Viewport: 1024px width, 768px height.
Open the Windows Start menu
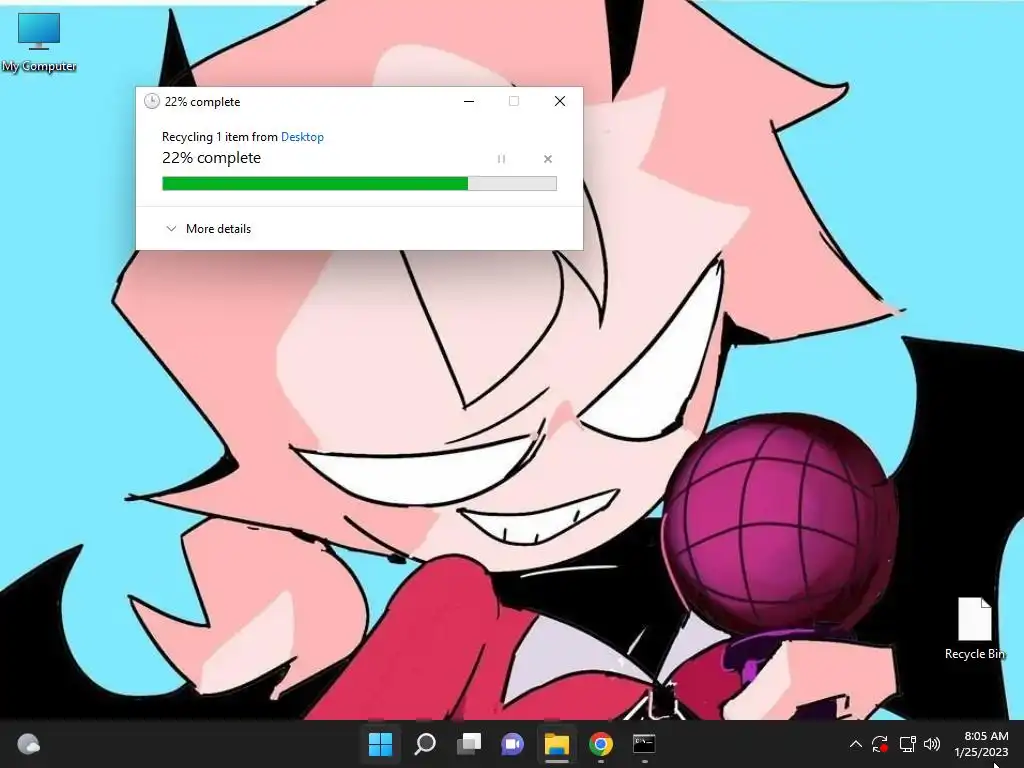pyautogui.click(x=381, y=744)
